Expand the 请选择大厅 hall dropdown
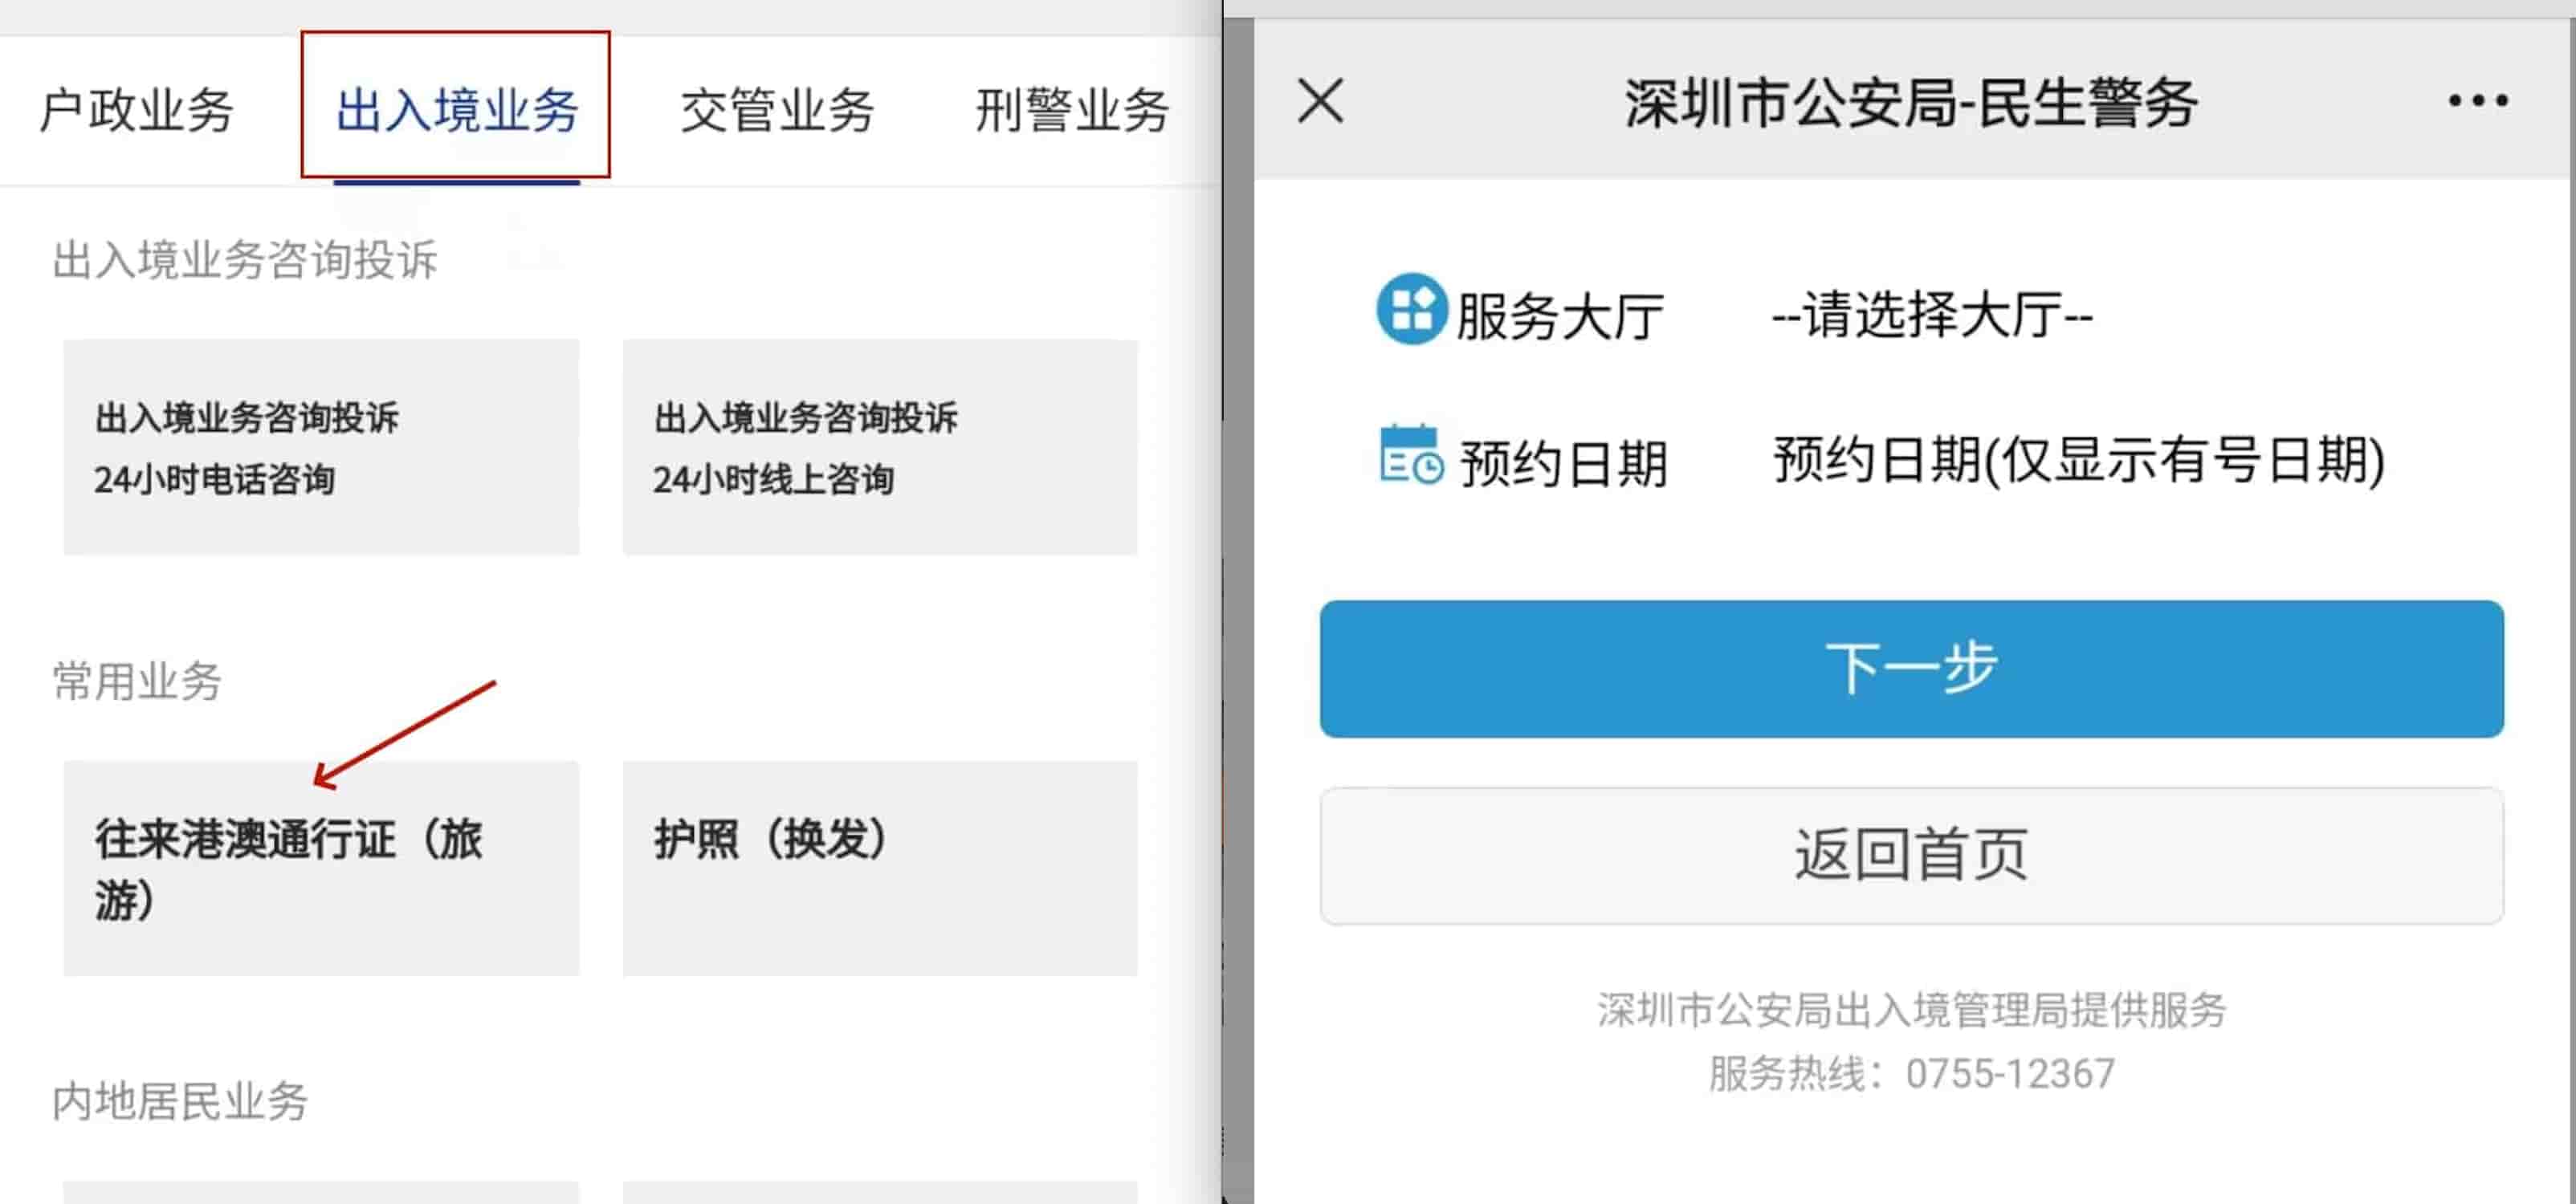2576x1204 pixels. click(x=1931, y=315)
